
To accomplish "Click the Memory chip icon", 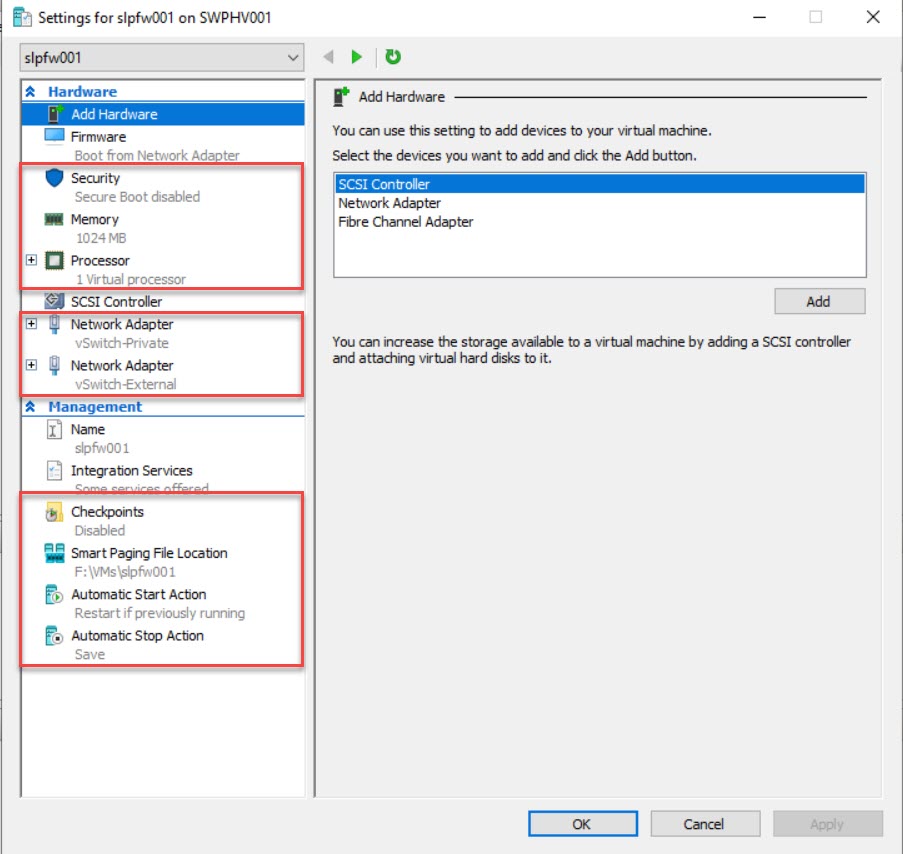I will [54, 220].
